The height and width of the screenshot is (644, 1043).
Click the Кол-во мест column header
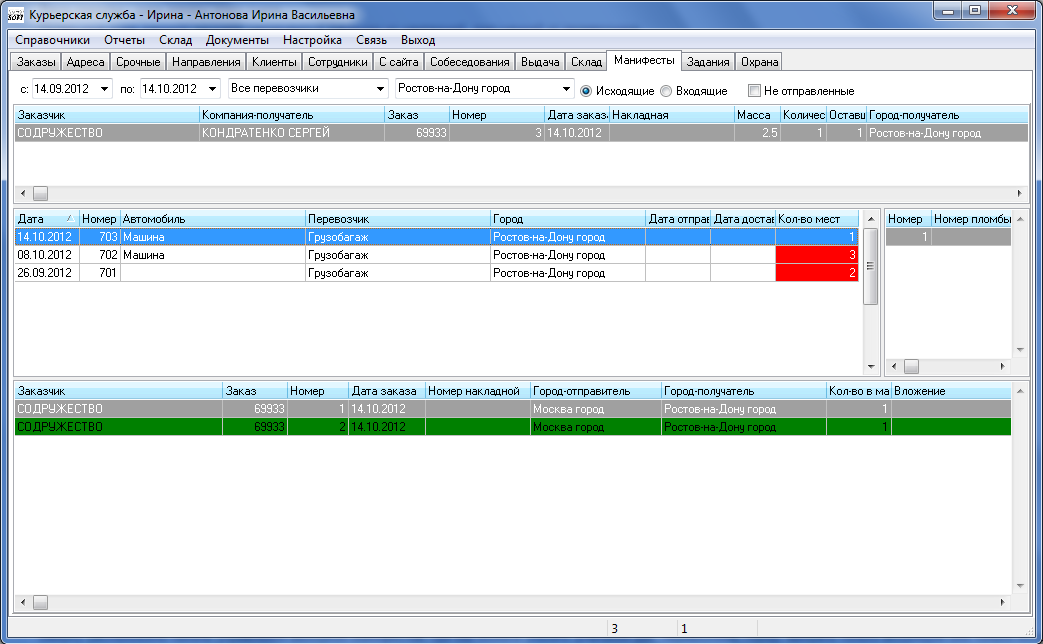click(x=818, y=219)
